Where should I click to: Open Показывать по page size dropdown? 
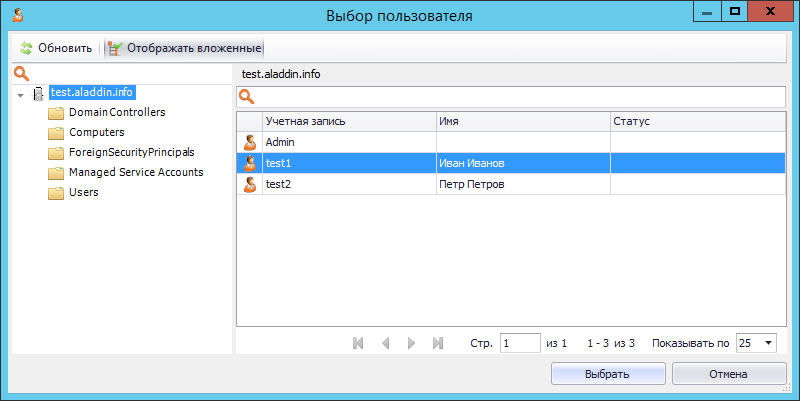pos(768,343)
